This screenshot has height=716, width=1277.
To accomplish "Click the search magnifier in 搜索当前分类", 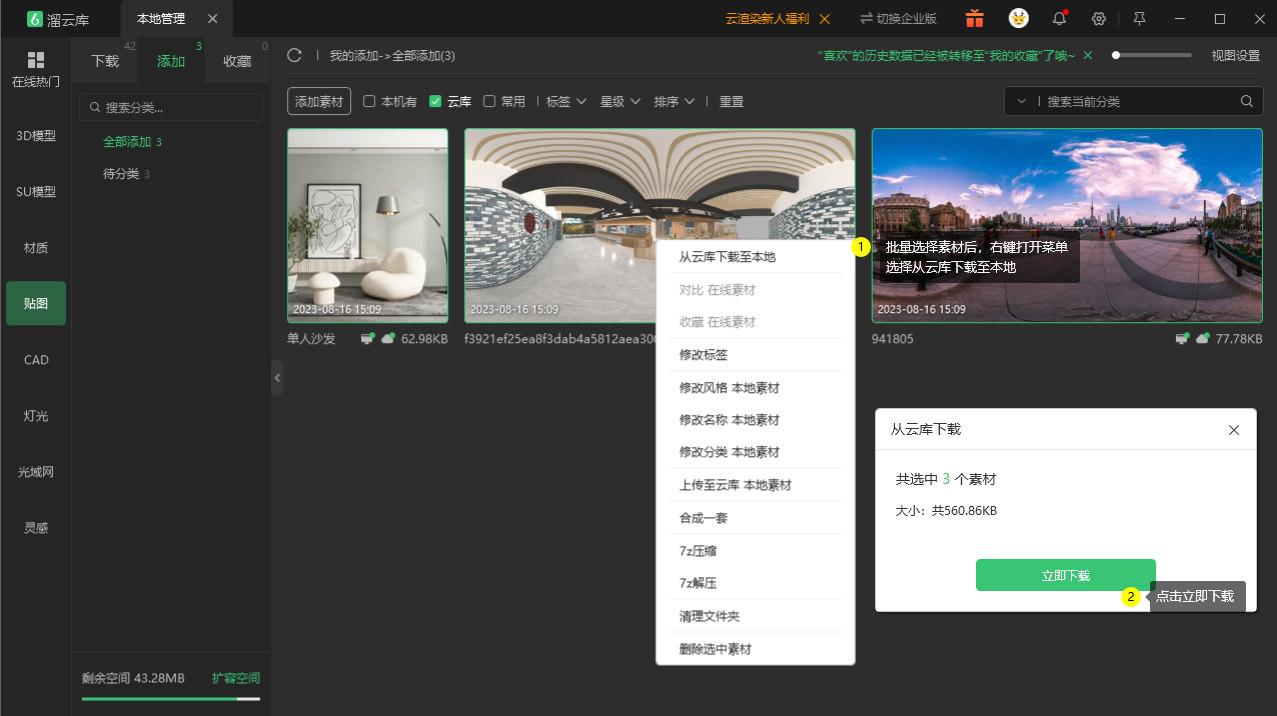I will 1246,101.
